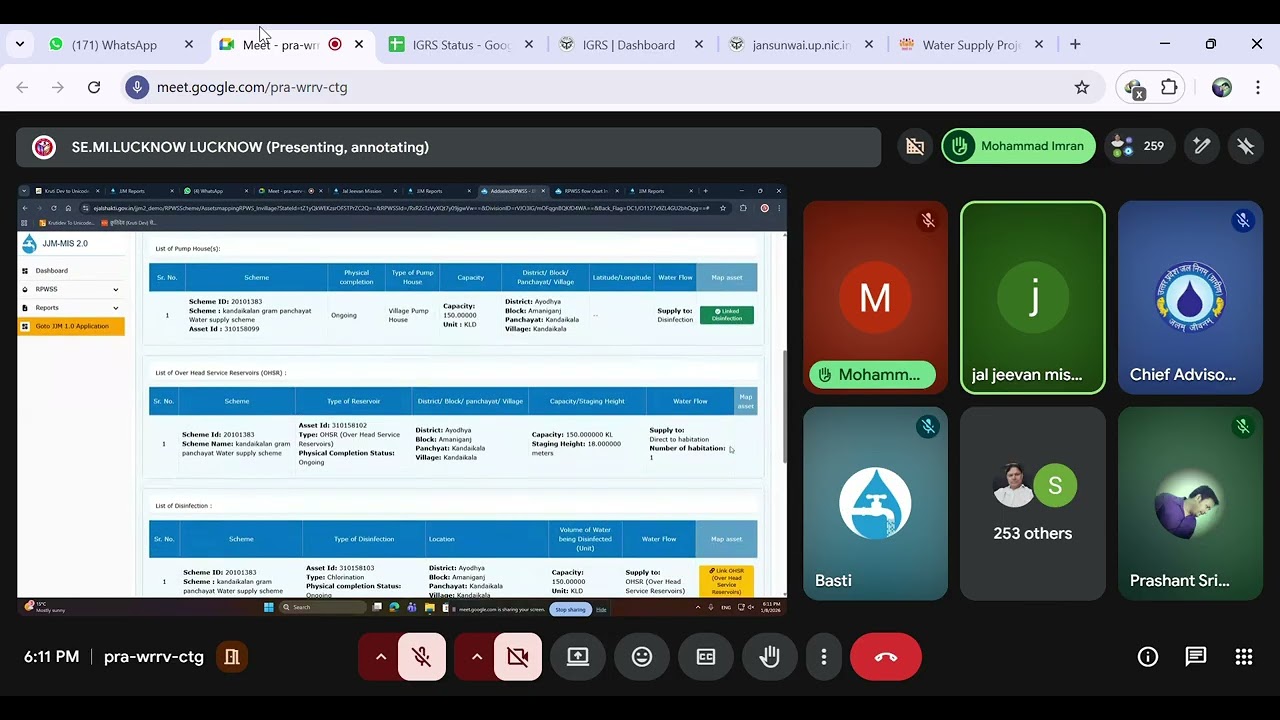Screen dimensions: 1280x720
Task: Toggle the Meet camera button
Action: (517, 657)
